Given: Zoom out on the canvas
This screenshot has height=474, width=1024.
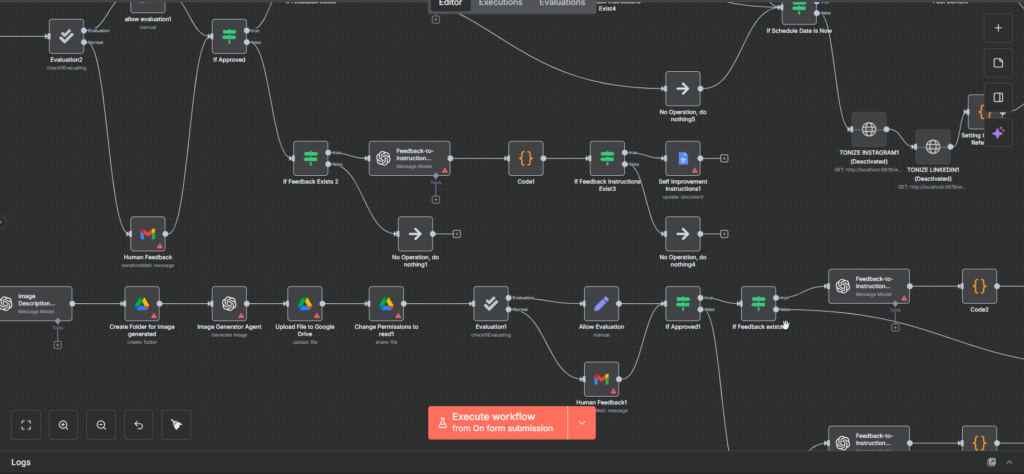Looking at the screenshot, I should (101, 425).
